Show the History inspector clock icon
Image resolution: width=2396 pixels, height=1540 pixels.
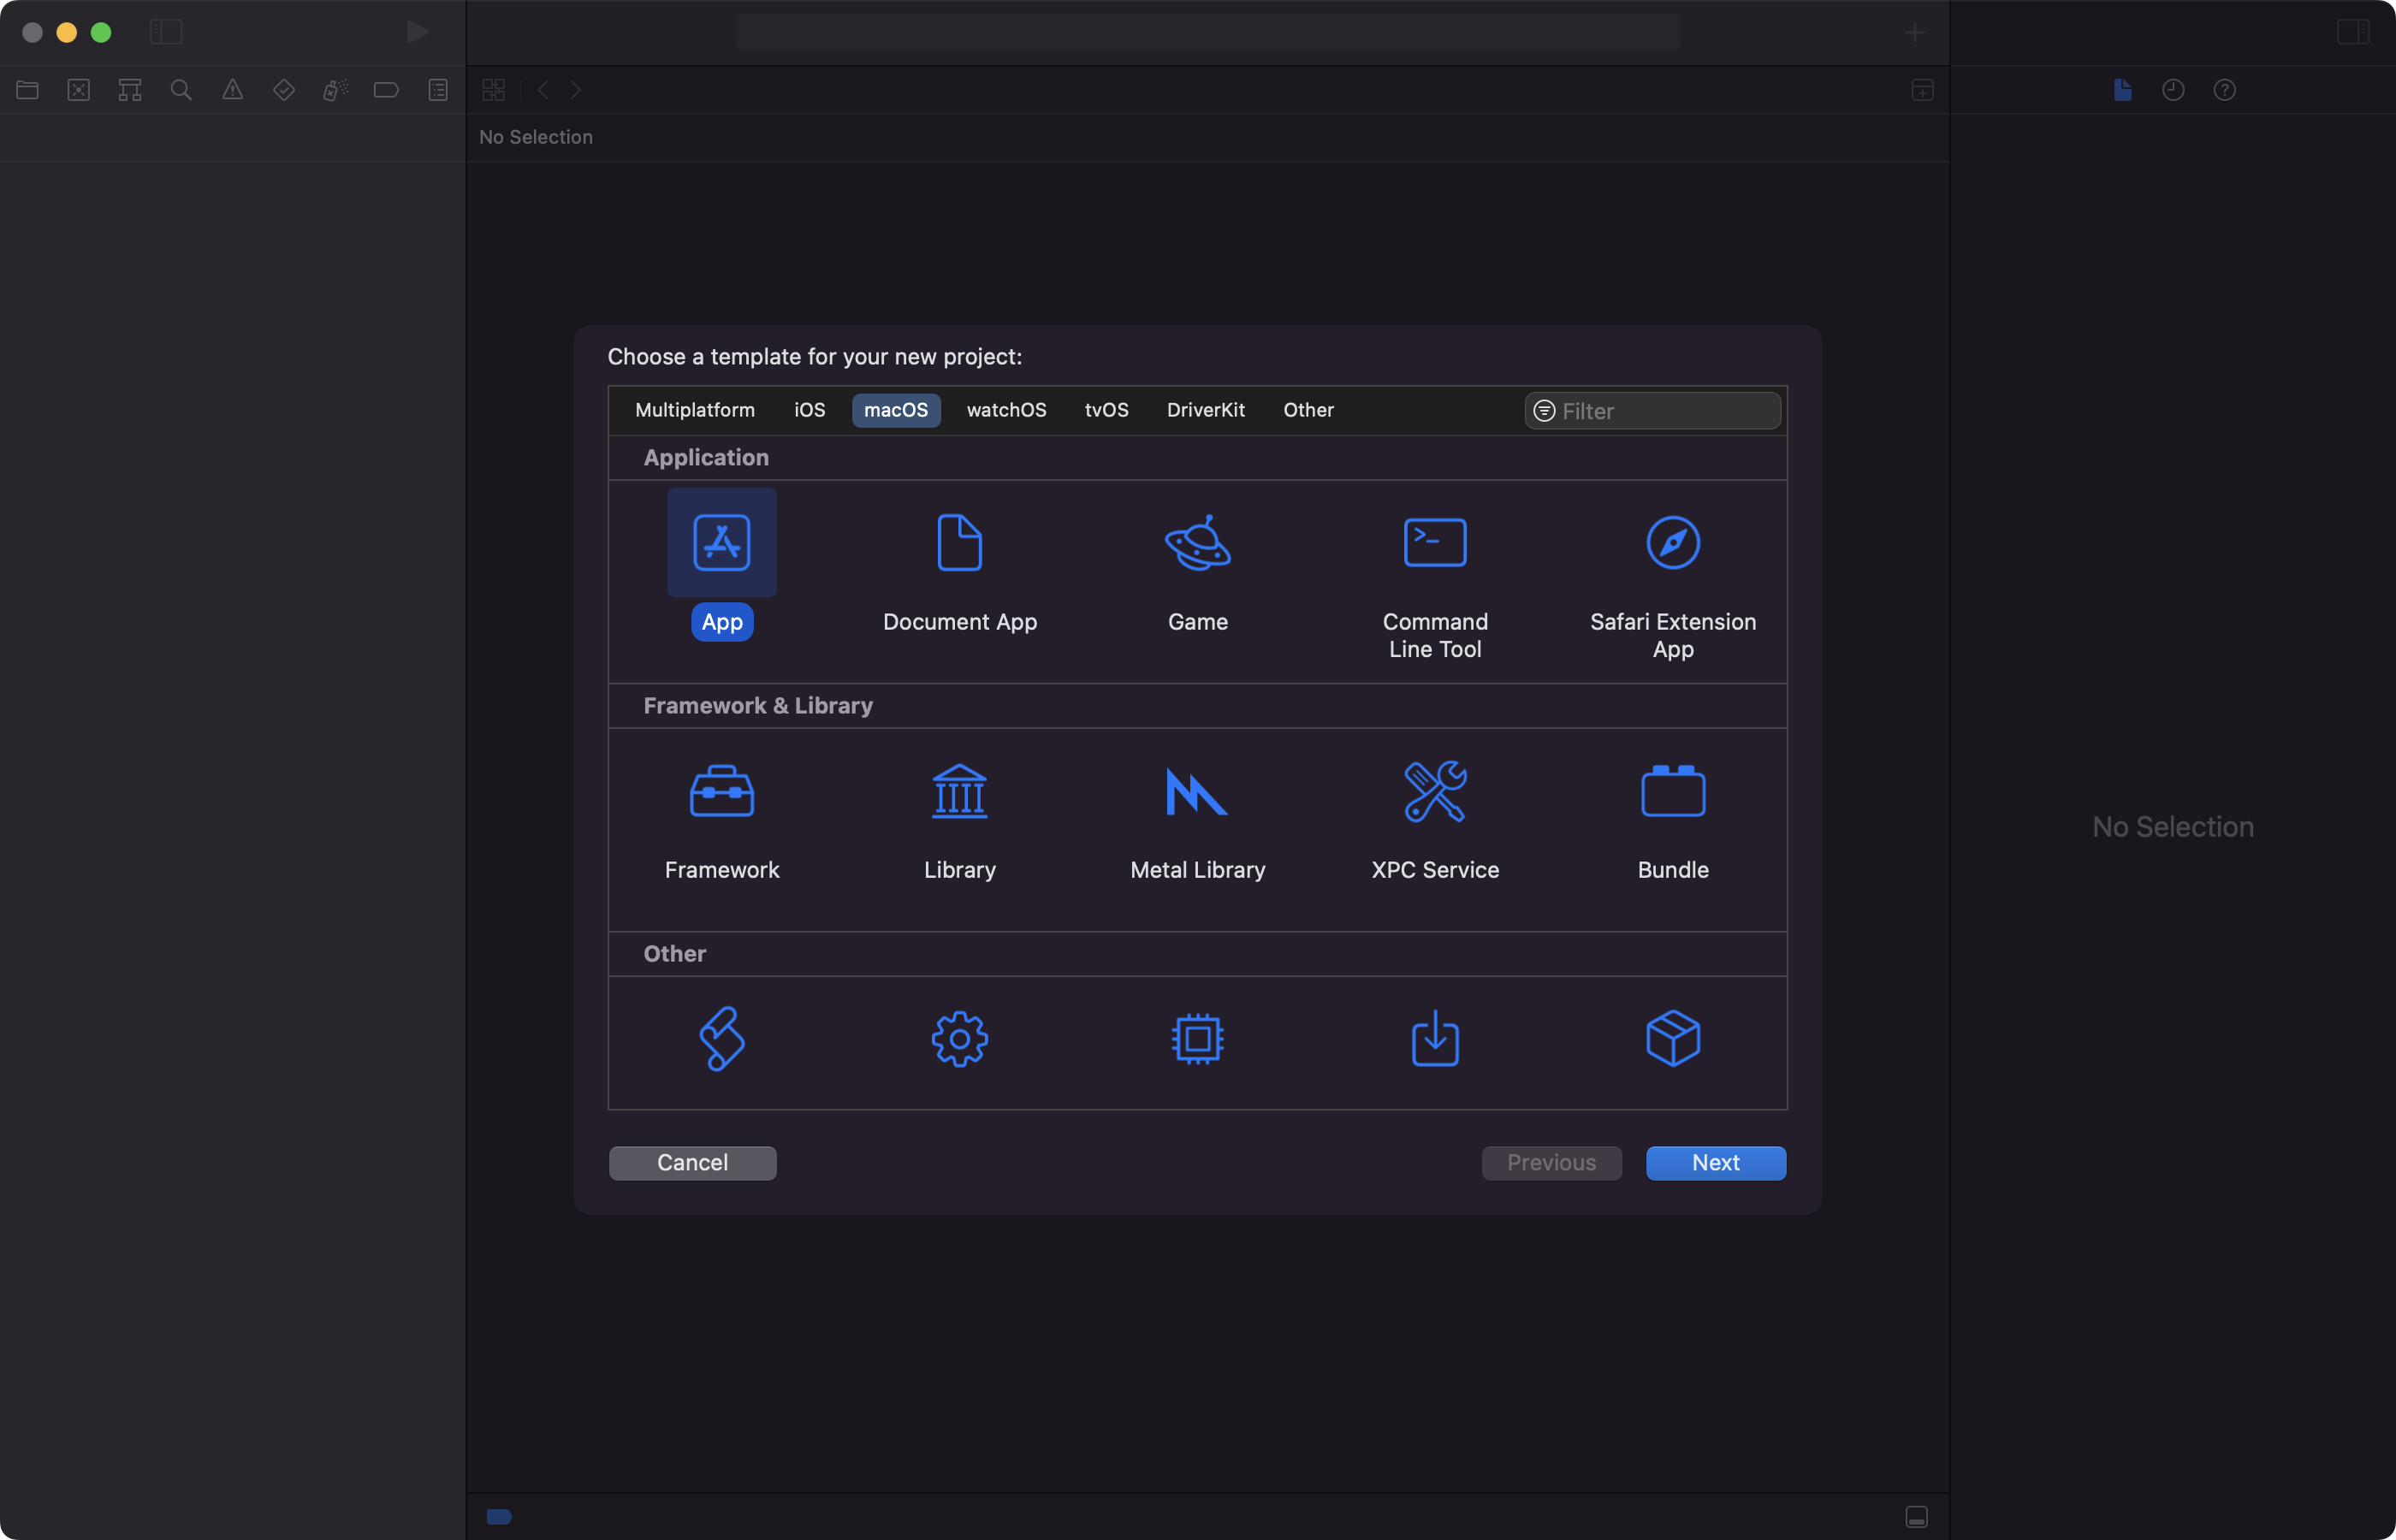pos(2173,90)
